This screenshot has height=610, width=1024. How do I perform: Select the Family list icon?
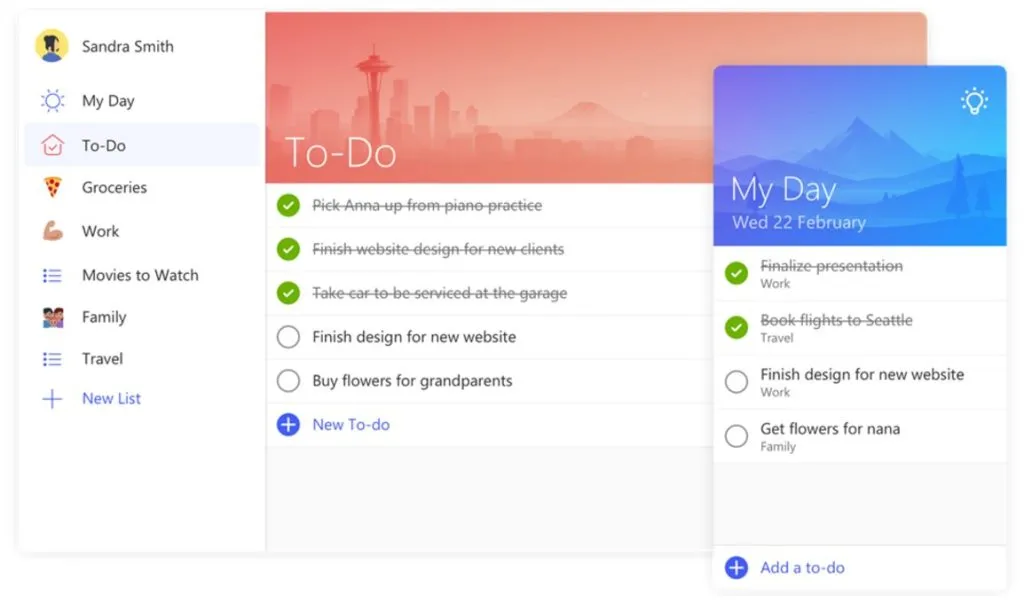52,317
